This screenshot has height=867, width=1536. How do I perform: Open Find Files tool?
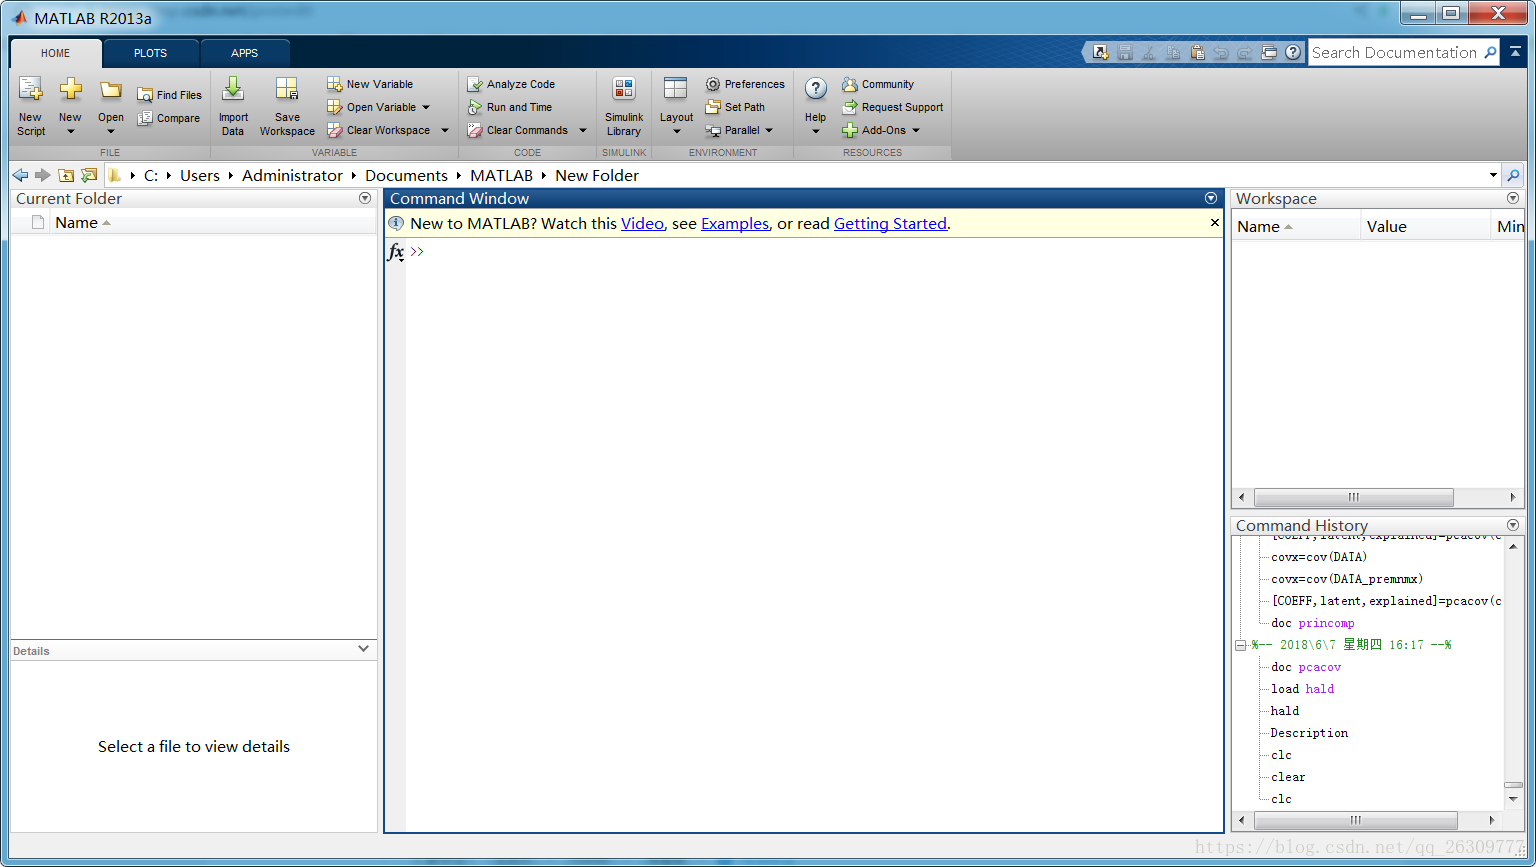[x=169, y=95]
